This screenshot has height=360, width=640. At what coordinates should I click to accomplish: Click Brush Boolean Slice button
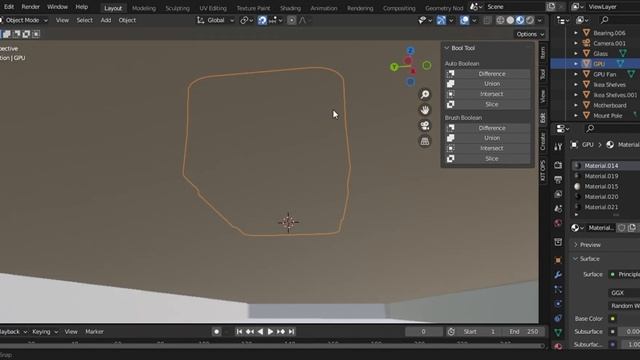488,159
